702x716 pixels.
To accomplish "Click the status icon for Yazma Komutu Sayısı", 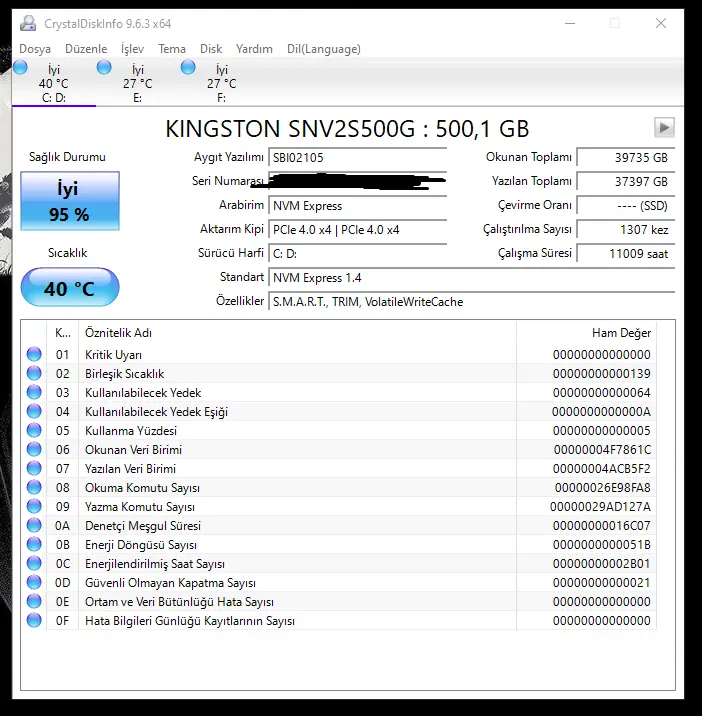I will tap(34, 506).
